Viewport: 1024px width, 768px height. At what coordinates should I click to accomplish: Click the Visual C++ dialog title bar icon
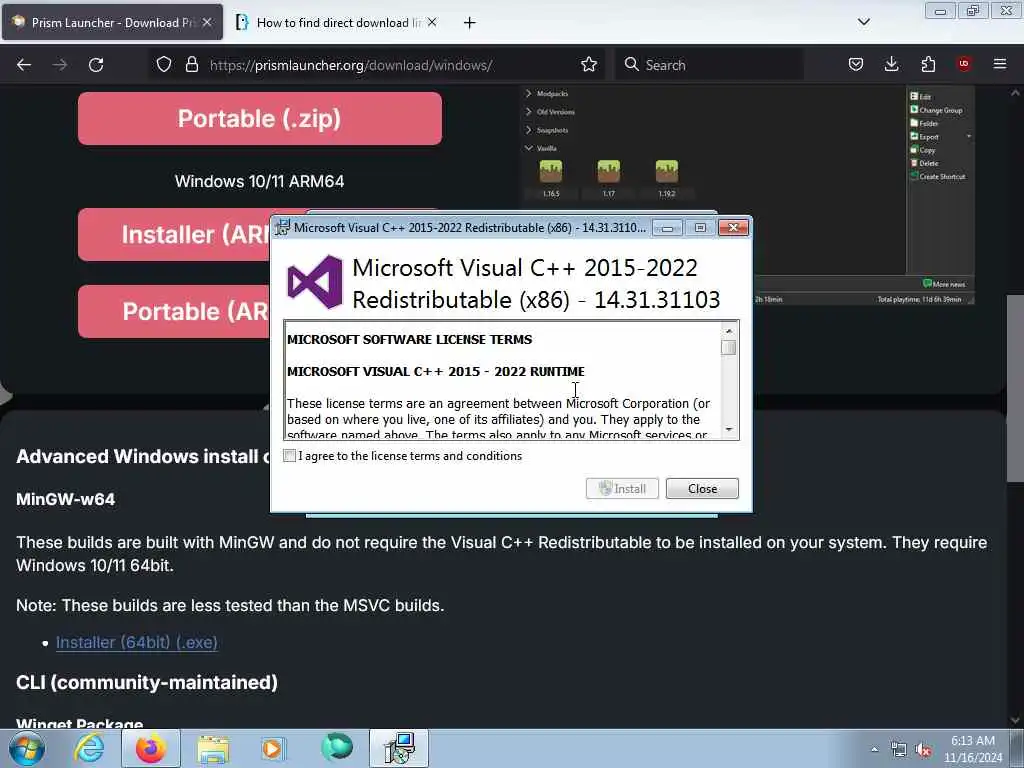[282, 227]
